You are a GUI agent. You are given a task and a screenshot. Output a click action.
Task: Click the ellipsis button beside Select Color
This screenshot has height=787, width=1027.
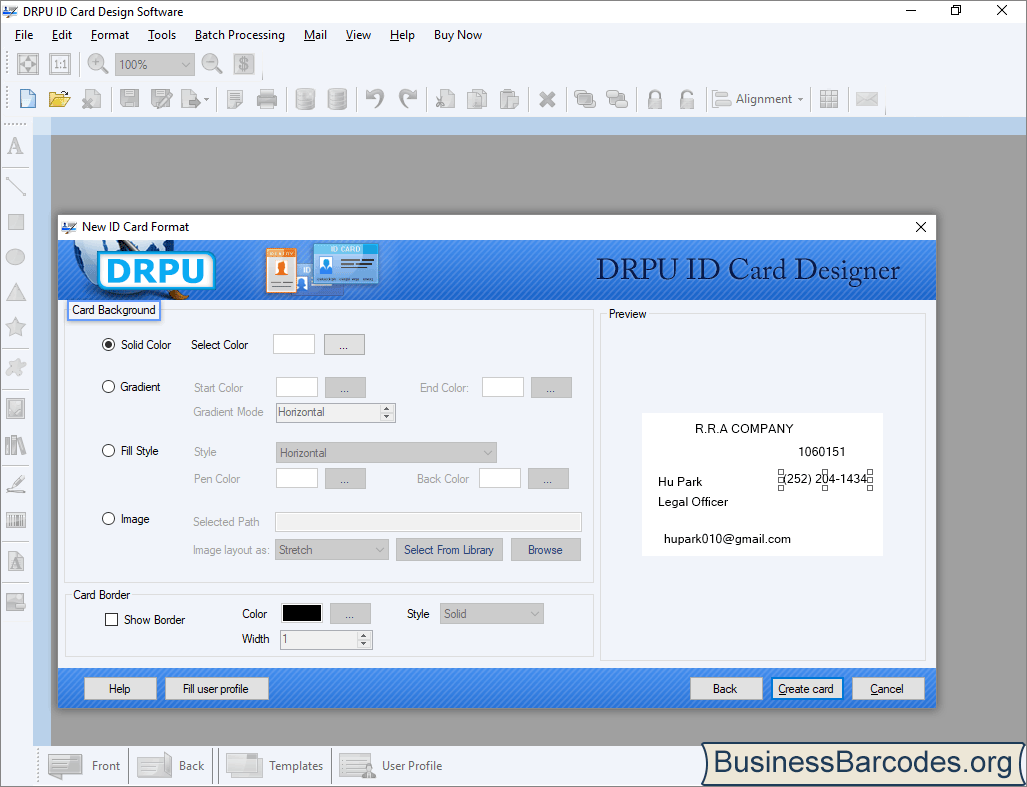(x=344, y=344)
